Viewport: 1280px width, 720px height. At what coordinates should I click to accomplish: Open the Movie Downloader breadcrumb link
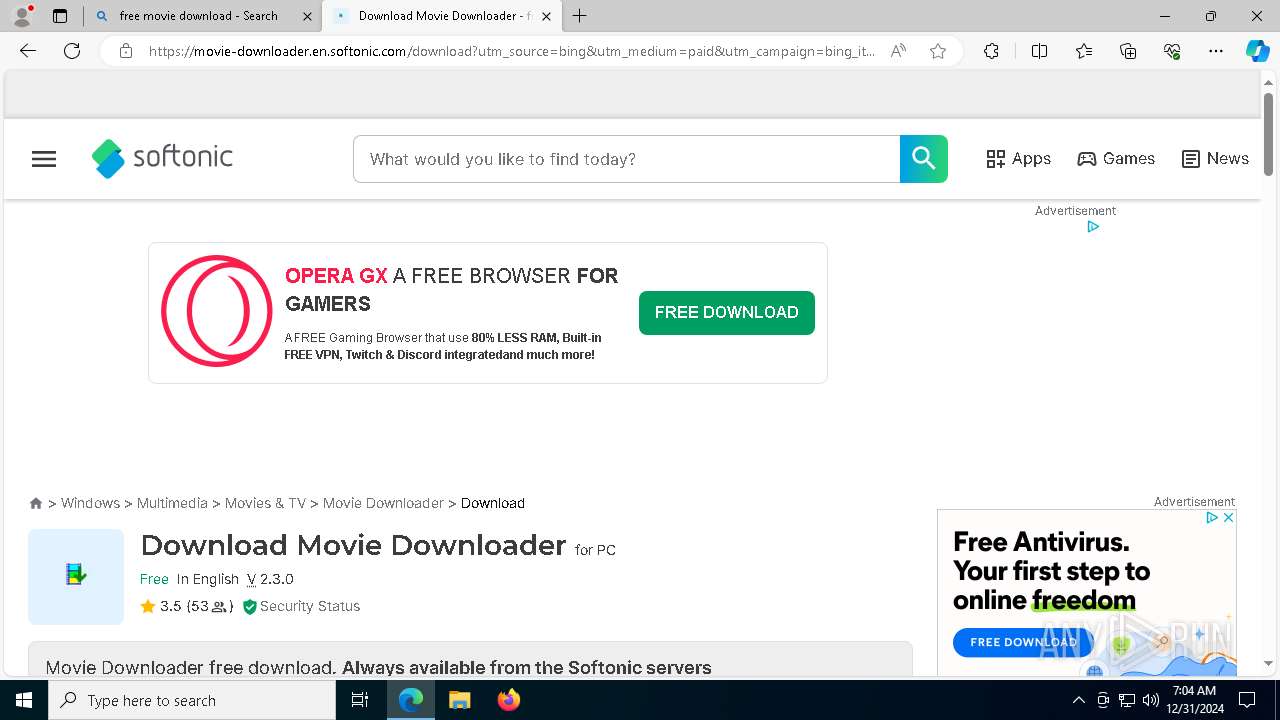pos(383,503)
